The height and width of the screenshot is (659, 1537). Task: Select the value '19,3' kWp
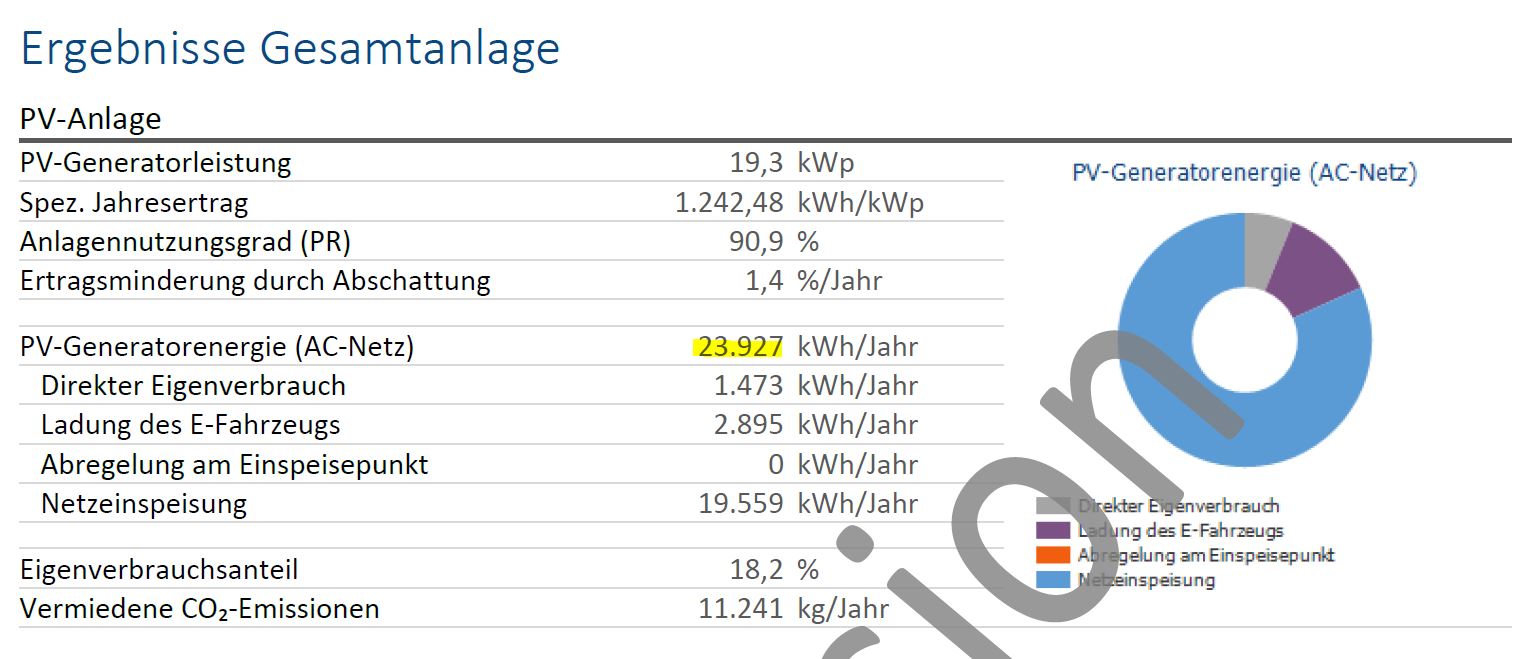(x=757, y=163)
